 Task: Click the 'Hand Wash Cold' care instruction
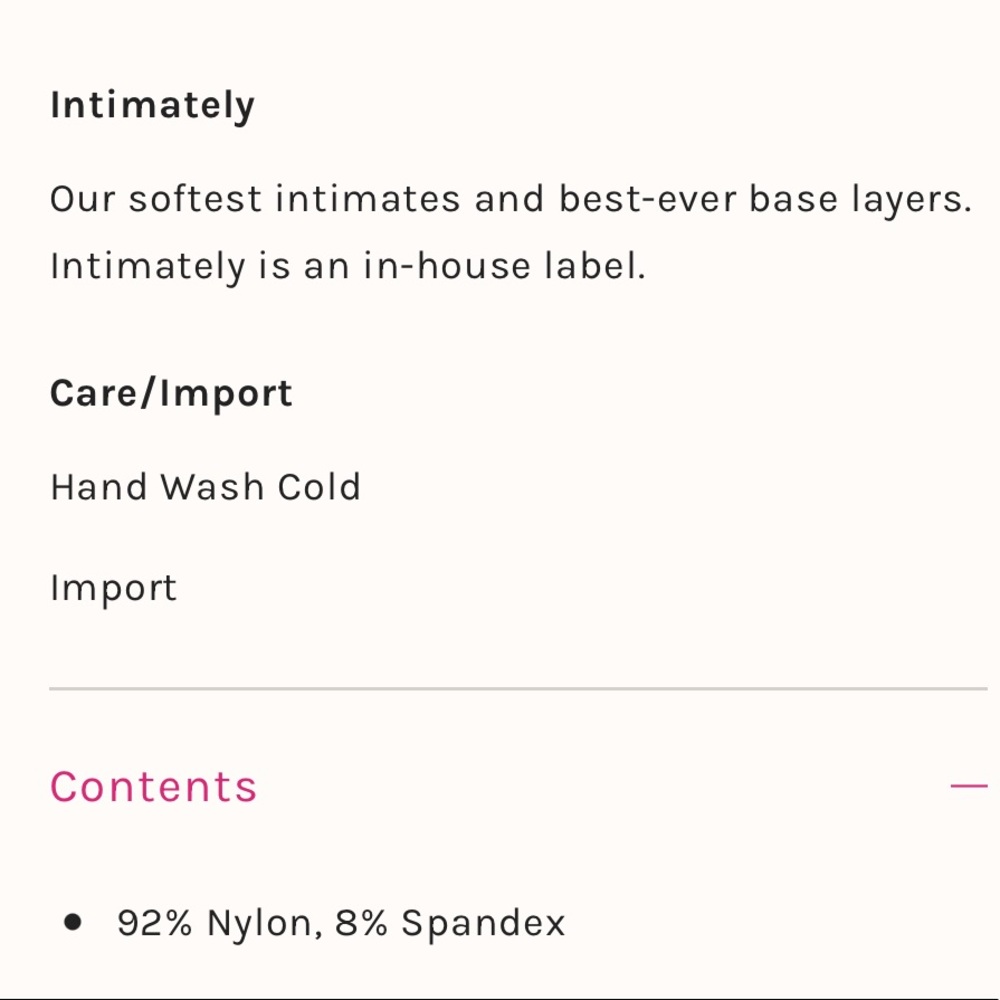click(x=205, y=487)
